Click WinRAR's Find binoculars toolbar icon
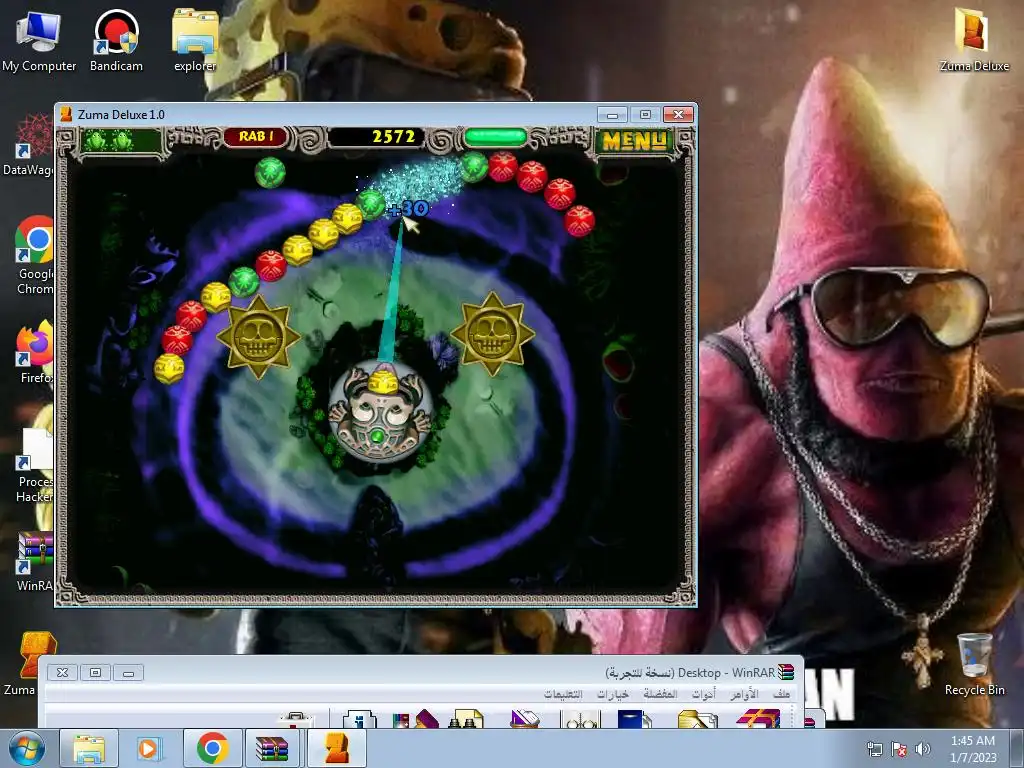 point(466,718)
